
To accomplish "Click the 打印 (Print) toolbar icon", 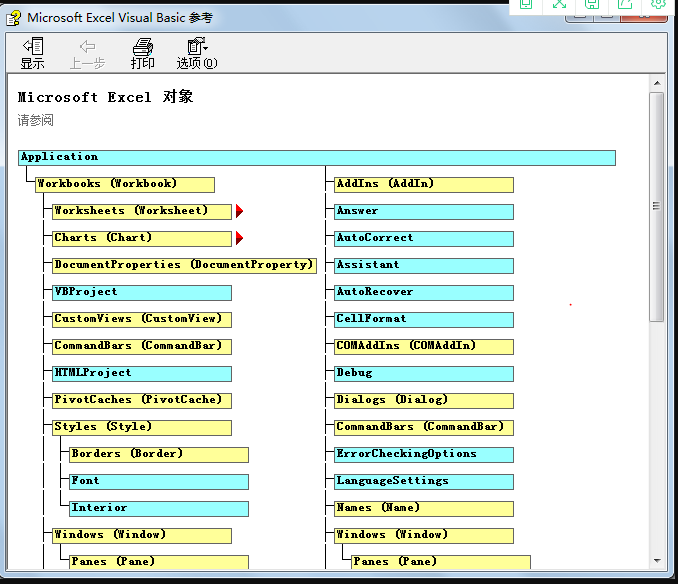I will pos(143,54).
